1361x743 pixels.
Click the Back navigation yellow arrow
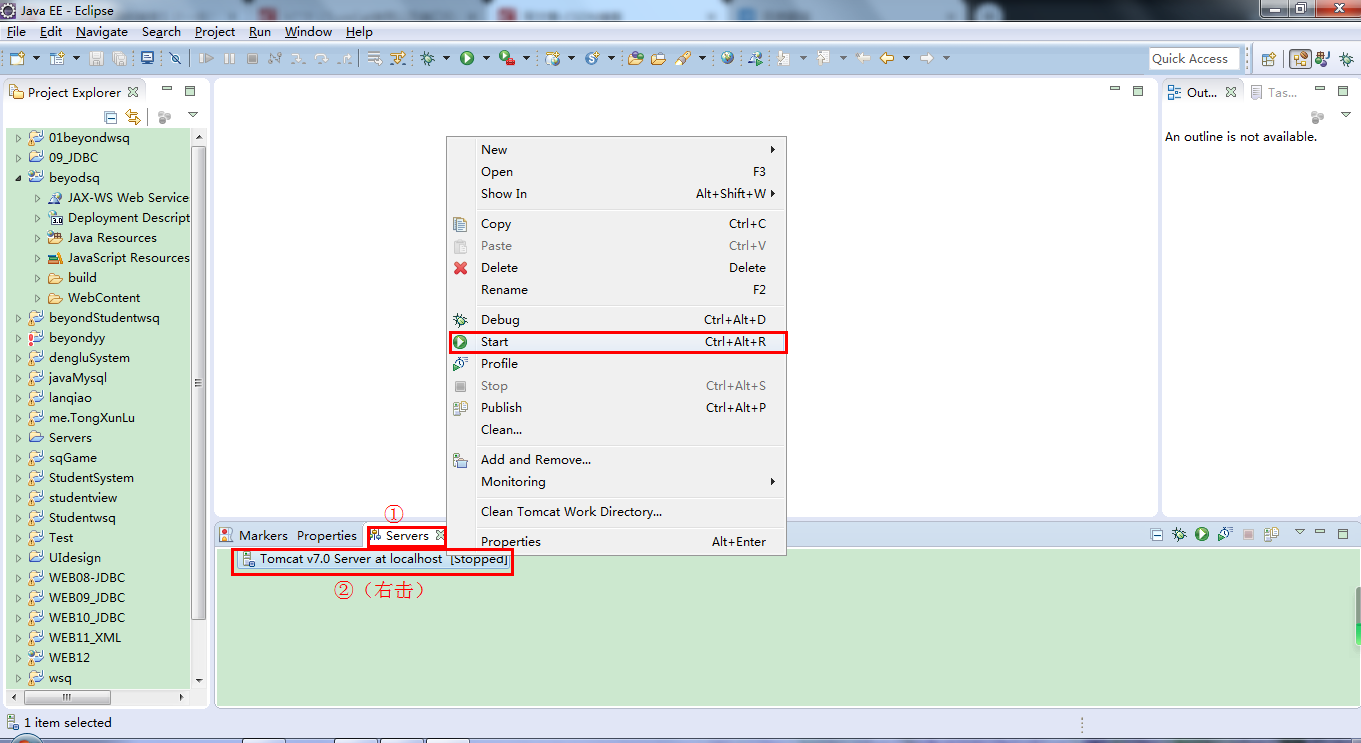[886, 58]
